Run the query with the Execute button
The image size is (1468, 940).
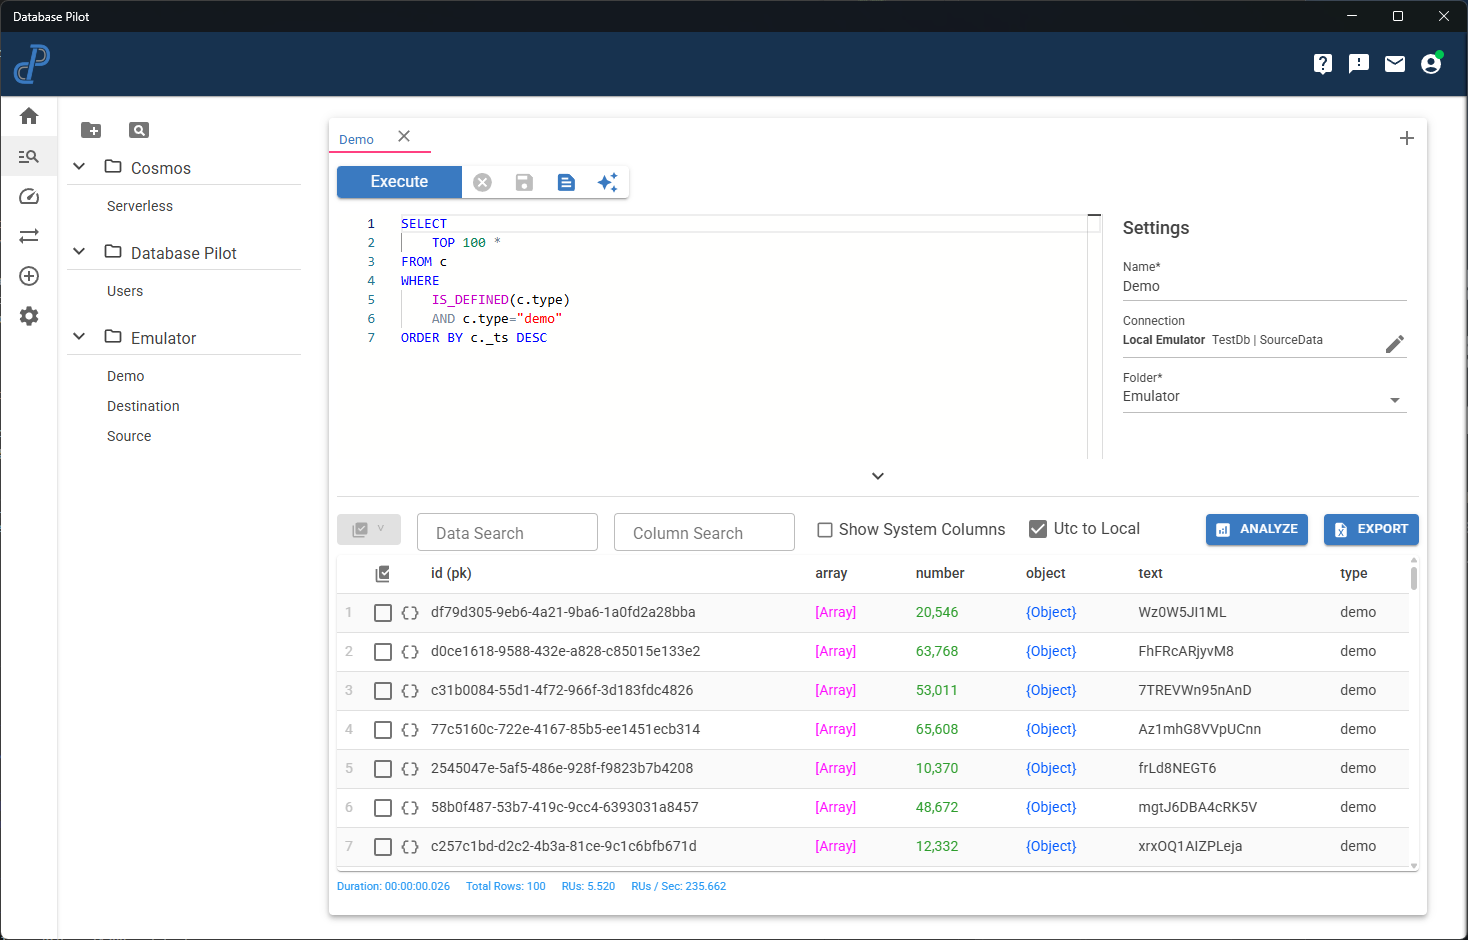[398, 182]
